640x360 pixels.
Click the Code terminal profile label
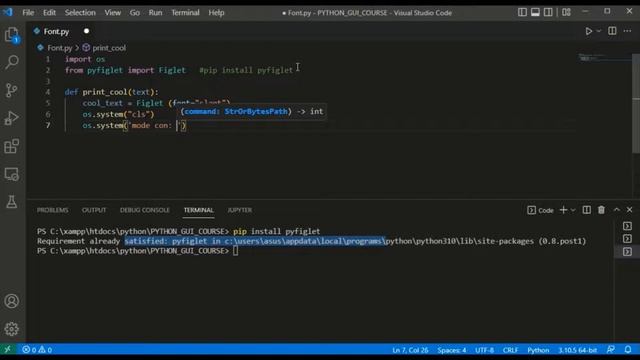coord(540,210)
